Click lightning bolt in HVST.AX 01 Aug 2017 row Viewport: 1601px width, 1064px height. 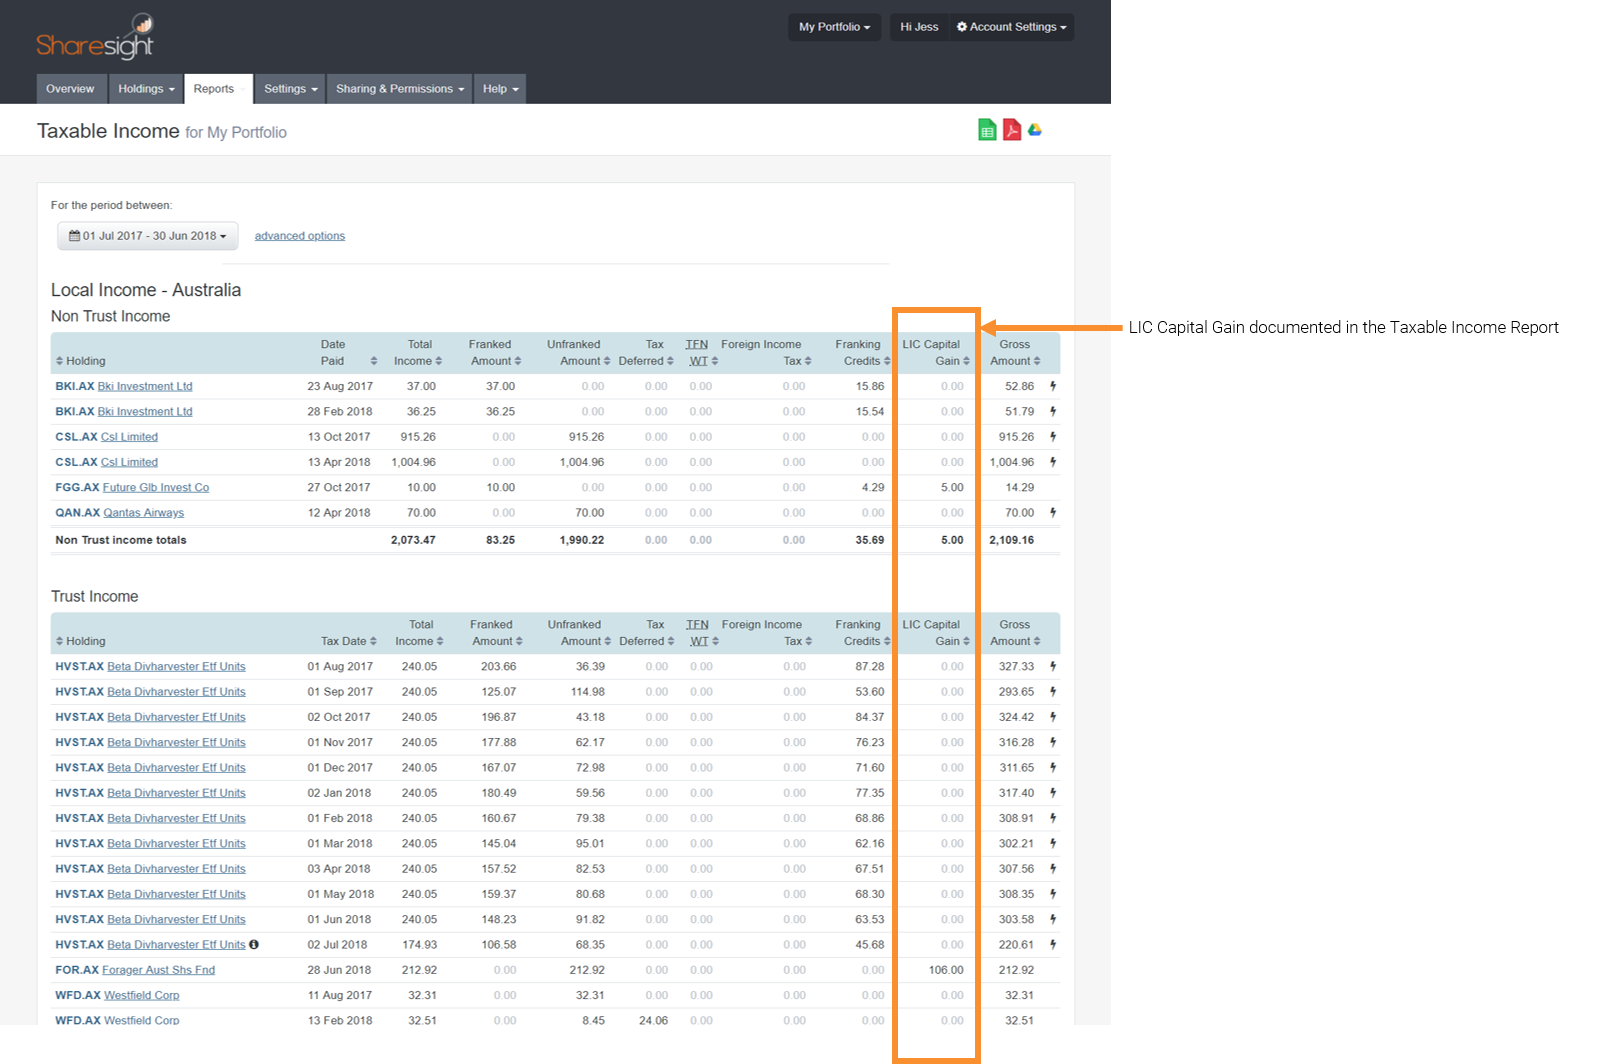point(1053,666)
